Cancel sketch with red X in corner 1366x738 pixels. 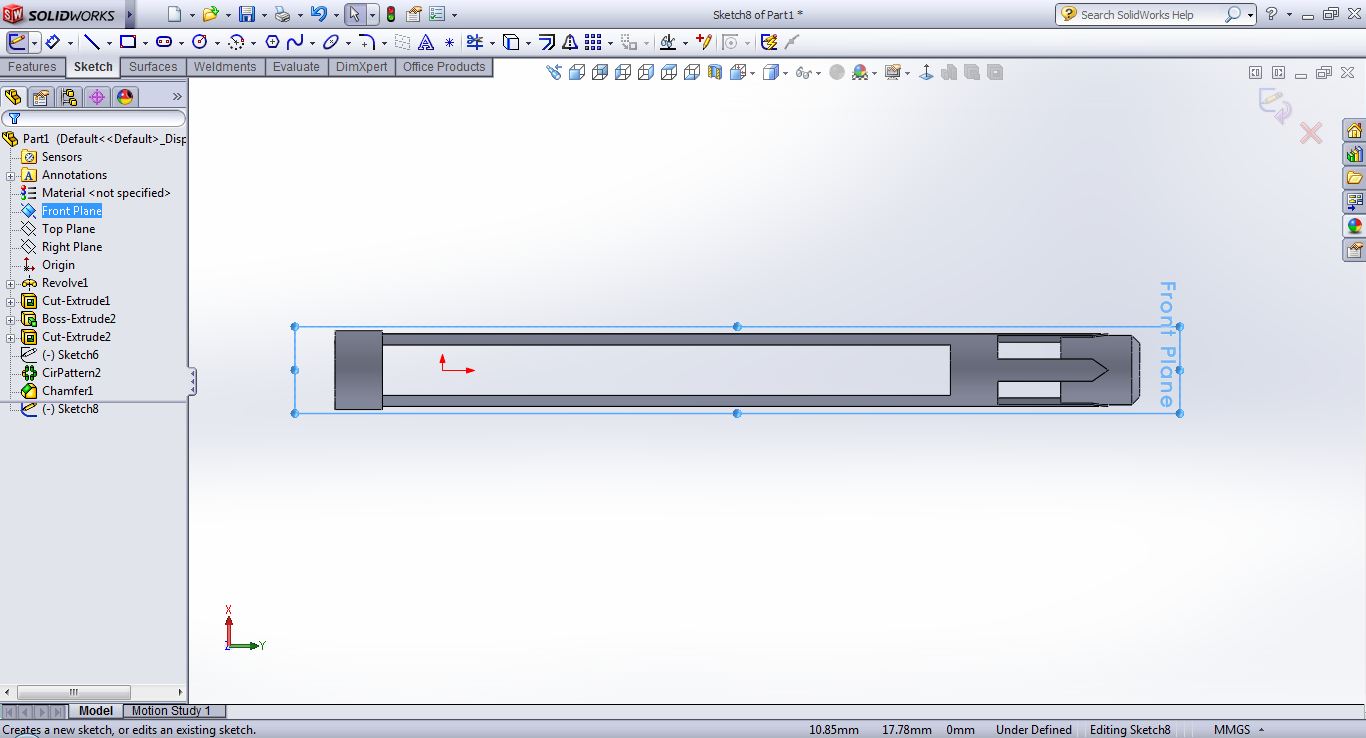coord(1310,133)
